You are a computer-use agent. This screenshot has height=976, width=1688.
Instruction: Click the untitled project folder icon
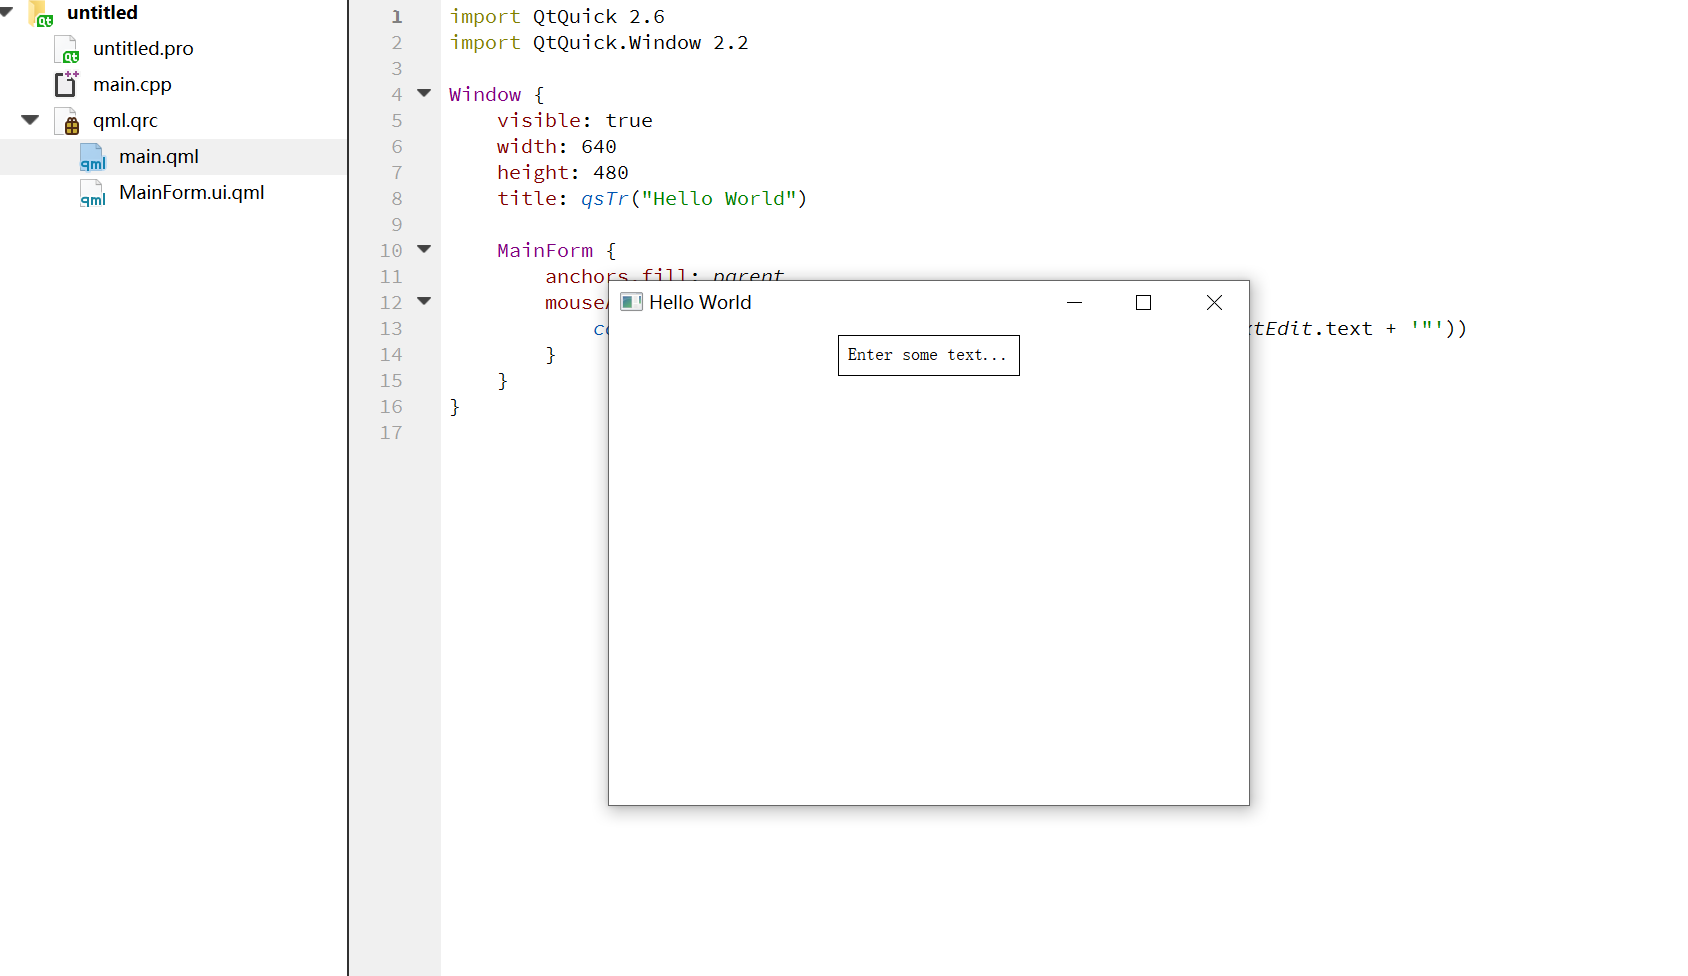click(x=41, y=14)
